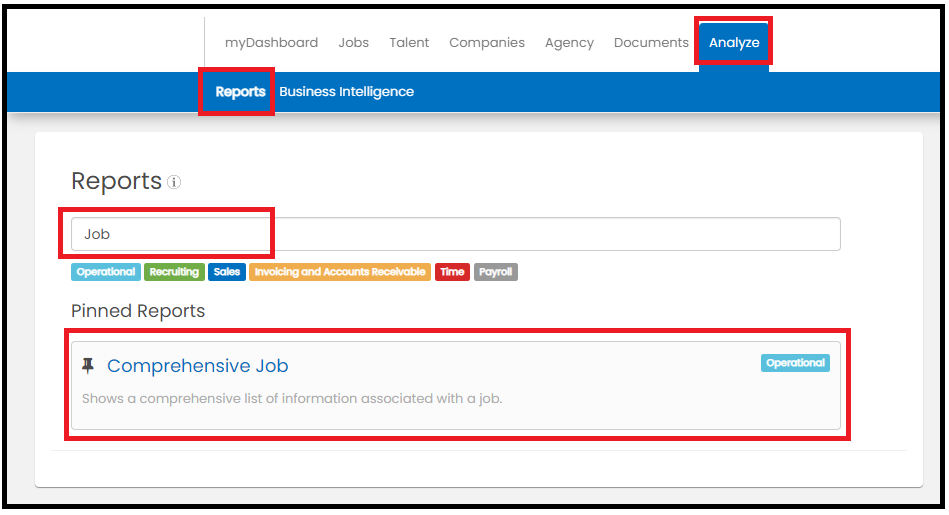Click the Operational badge on the report card

point(795,363)
